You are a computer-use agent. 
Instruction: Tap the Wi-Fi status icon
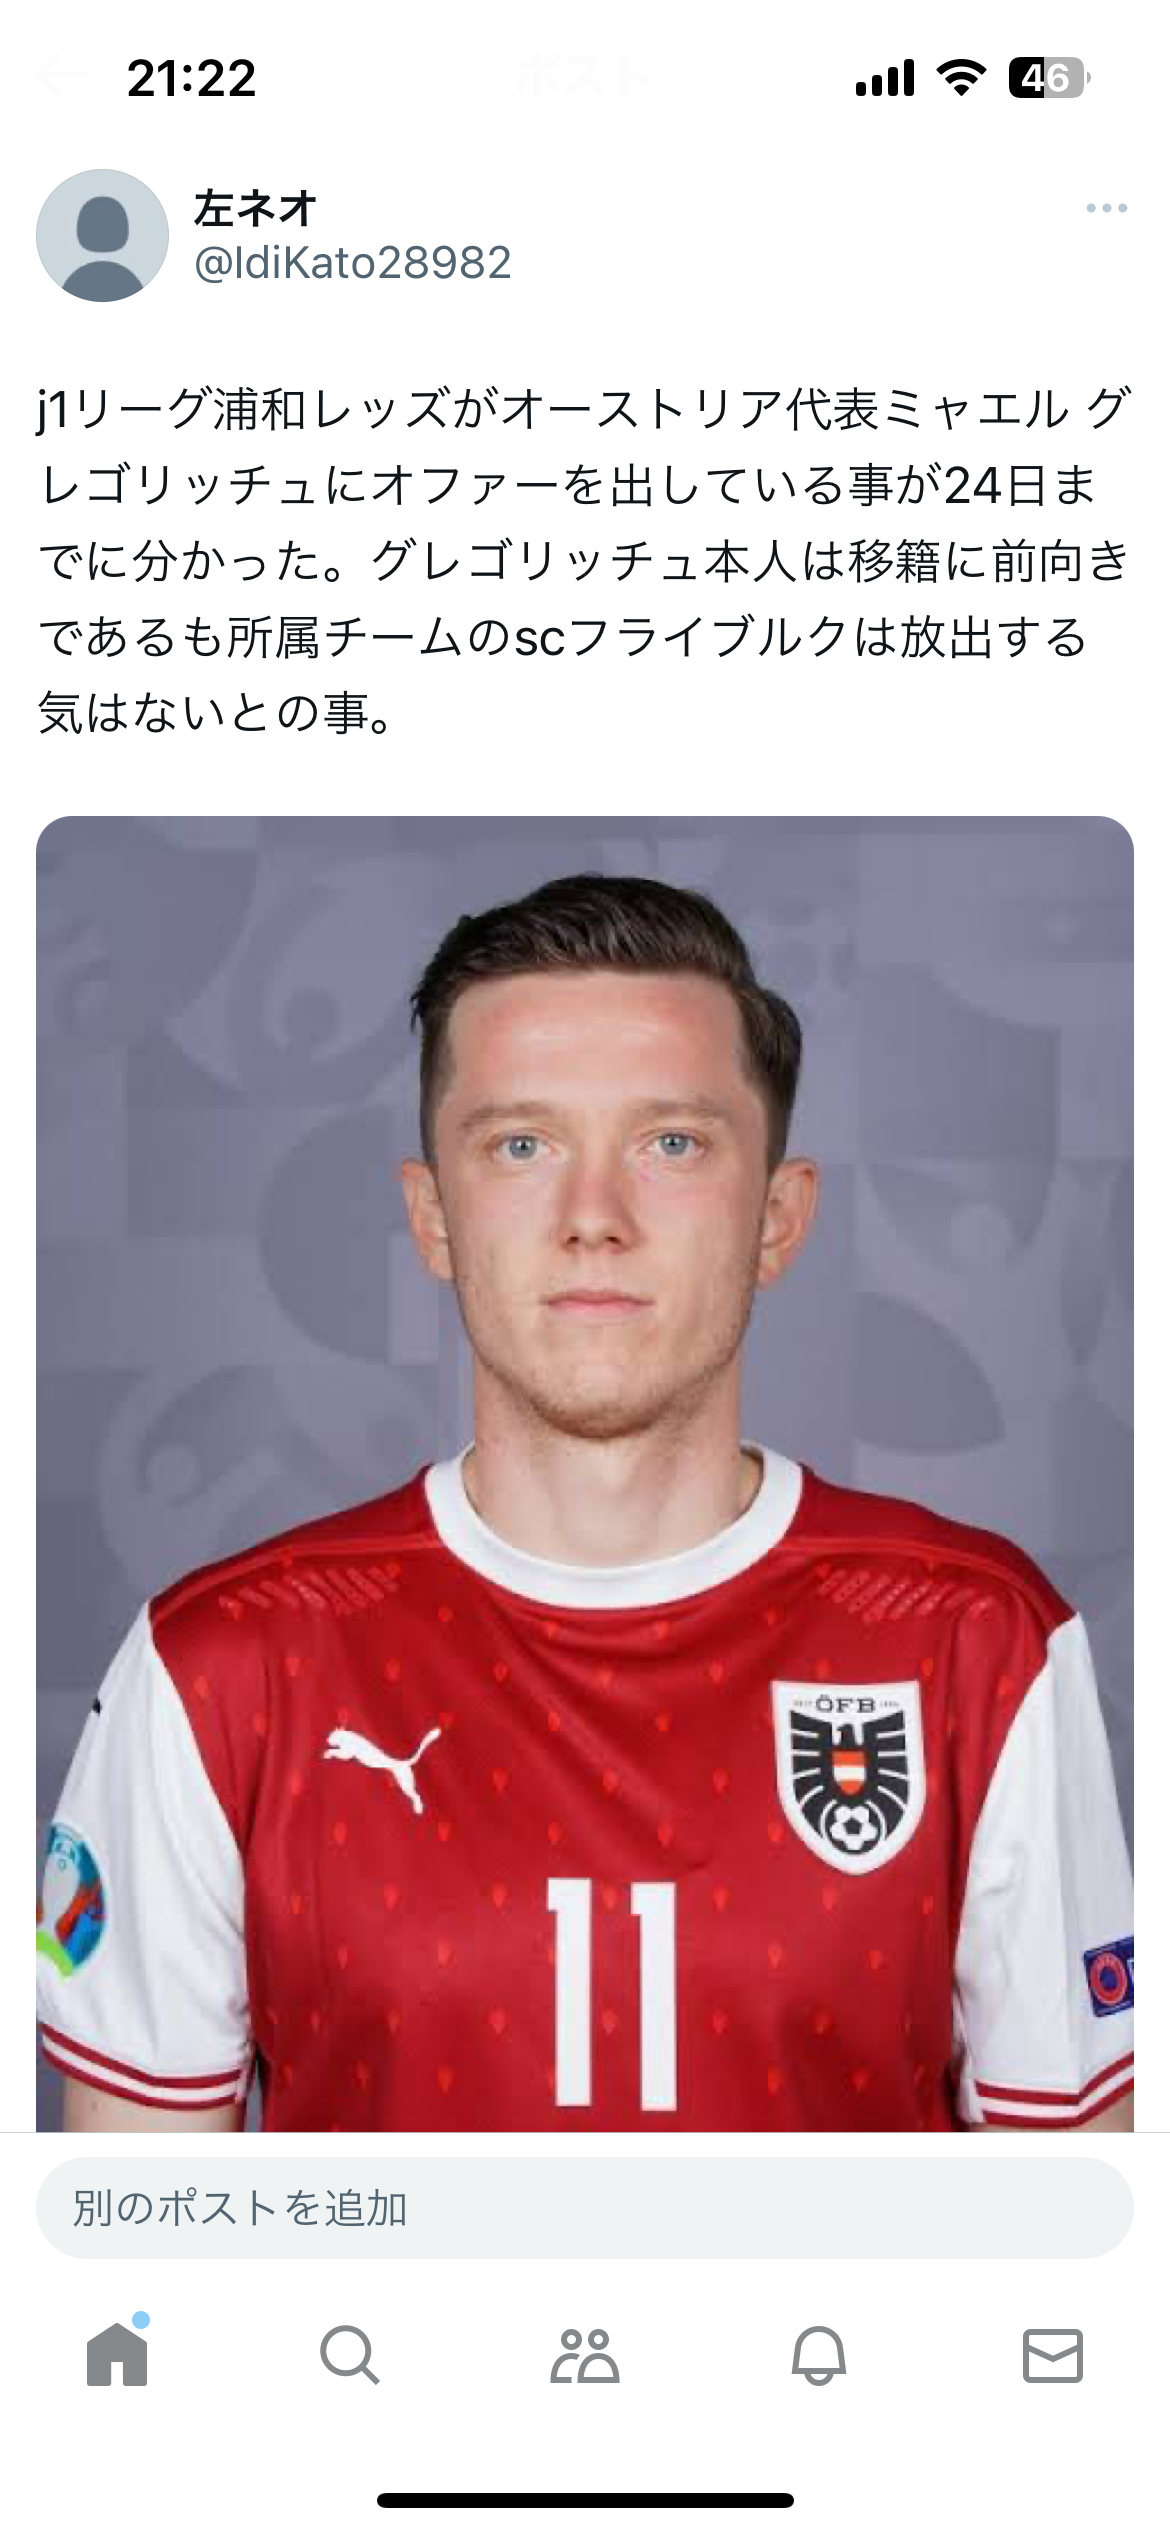tap(961, 77)
